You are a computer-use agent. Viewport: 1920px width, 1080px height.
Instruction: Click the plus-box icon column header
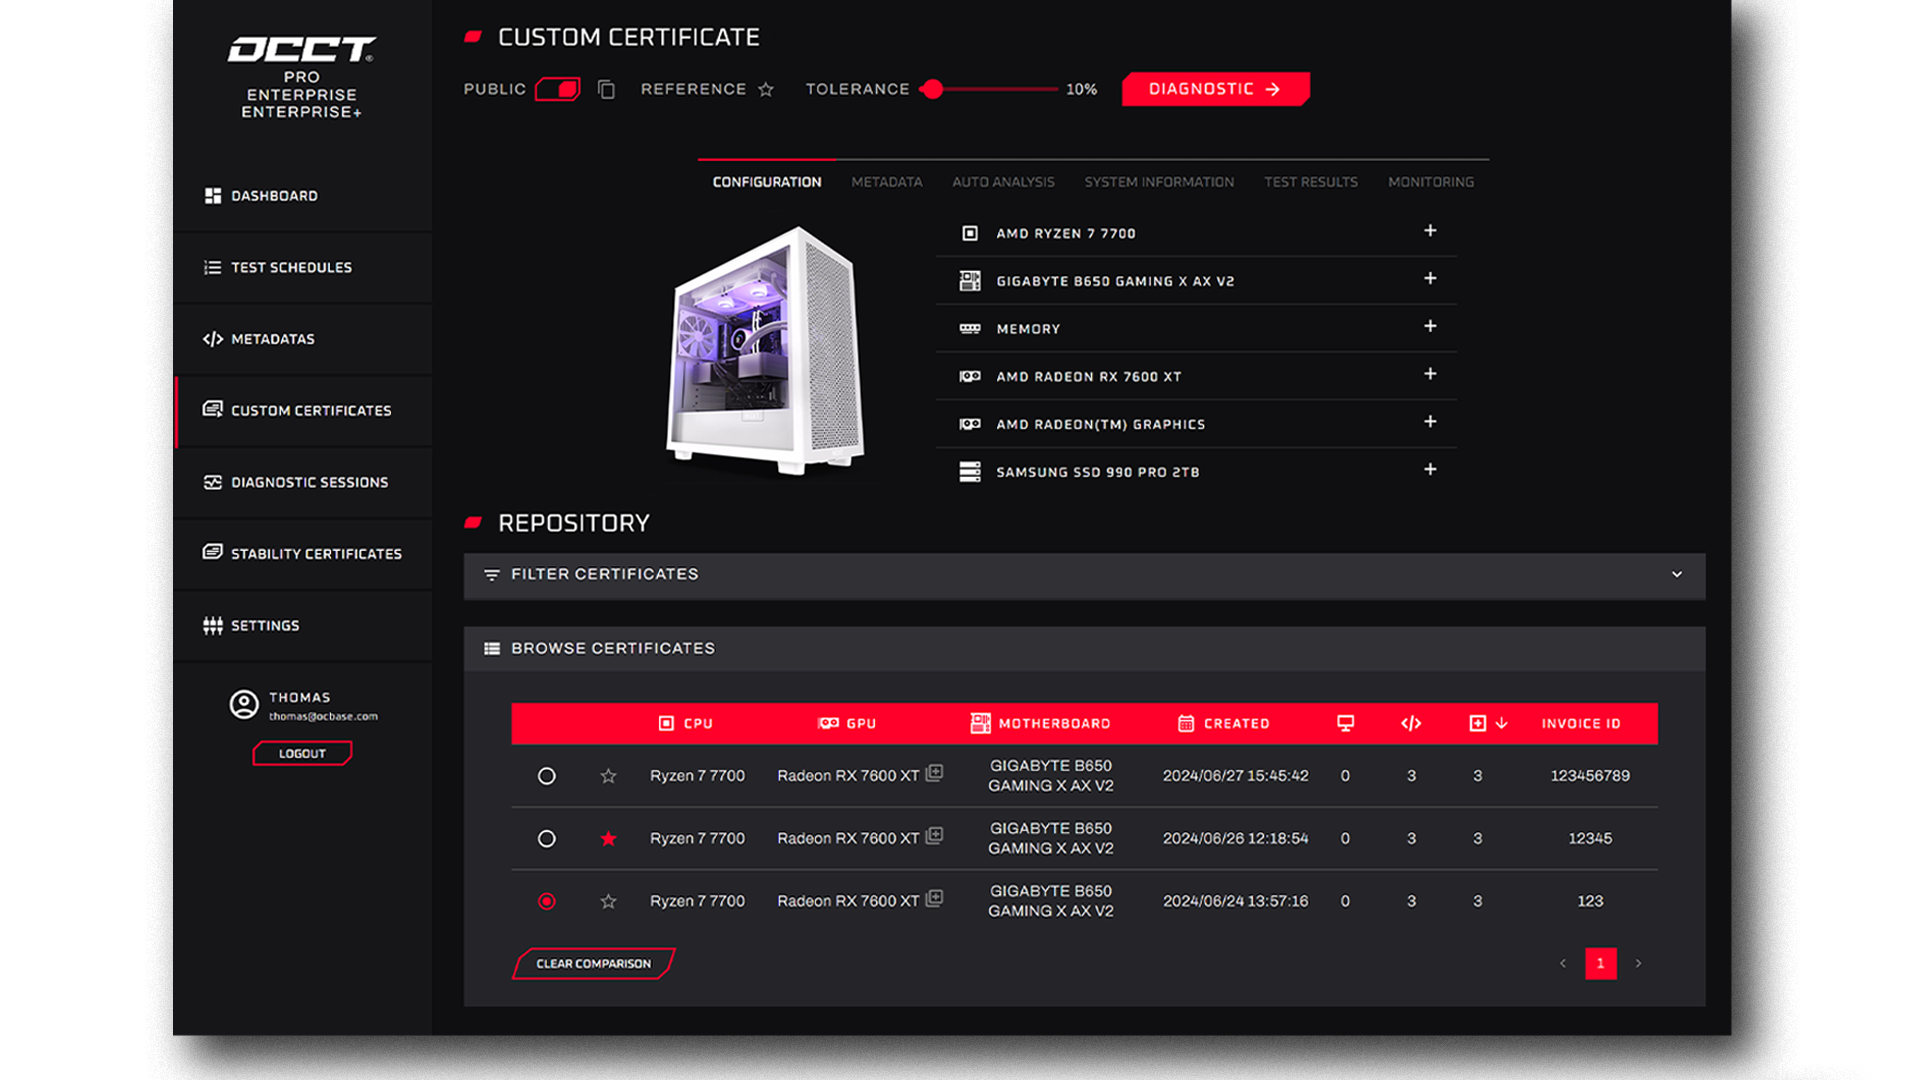point(1477,723)
